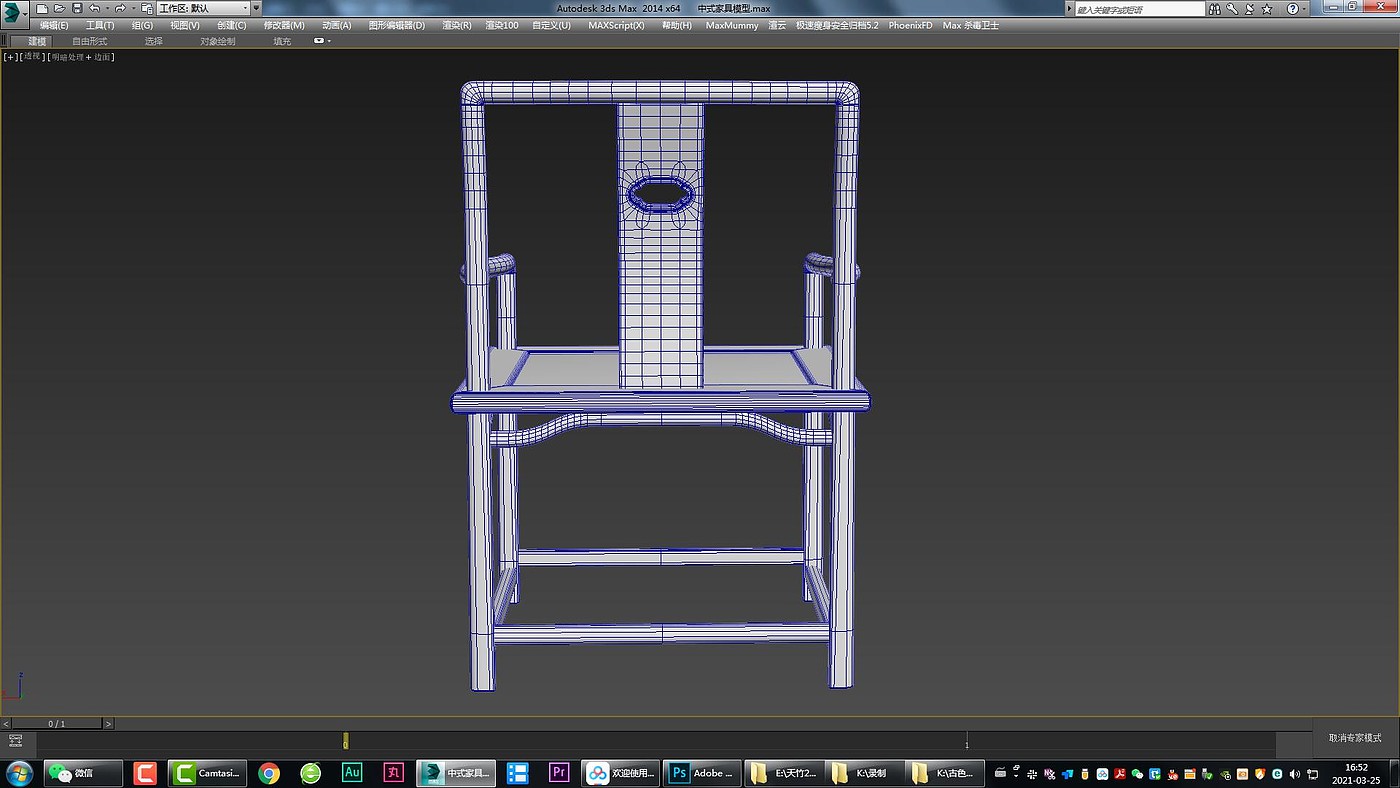
Task: Click the time slider 0 / 1 handle
Action: pyautogui.click(x=57, y=723)
